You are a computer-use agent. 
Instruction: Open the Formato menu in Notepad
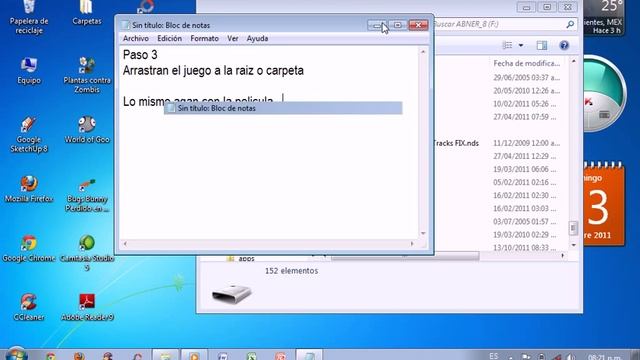point(204,38)
